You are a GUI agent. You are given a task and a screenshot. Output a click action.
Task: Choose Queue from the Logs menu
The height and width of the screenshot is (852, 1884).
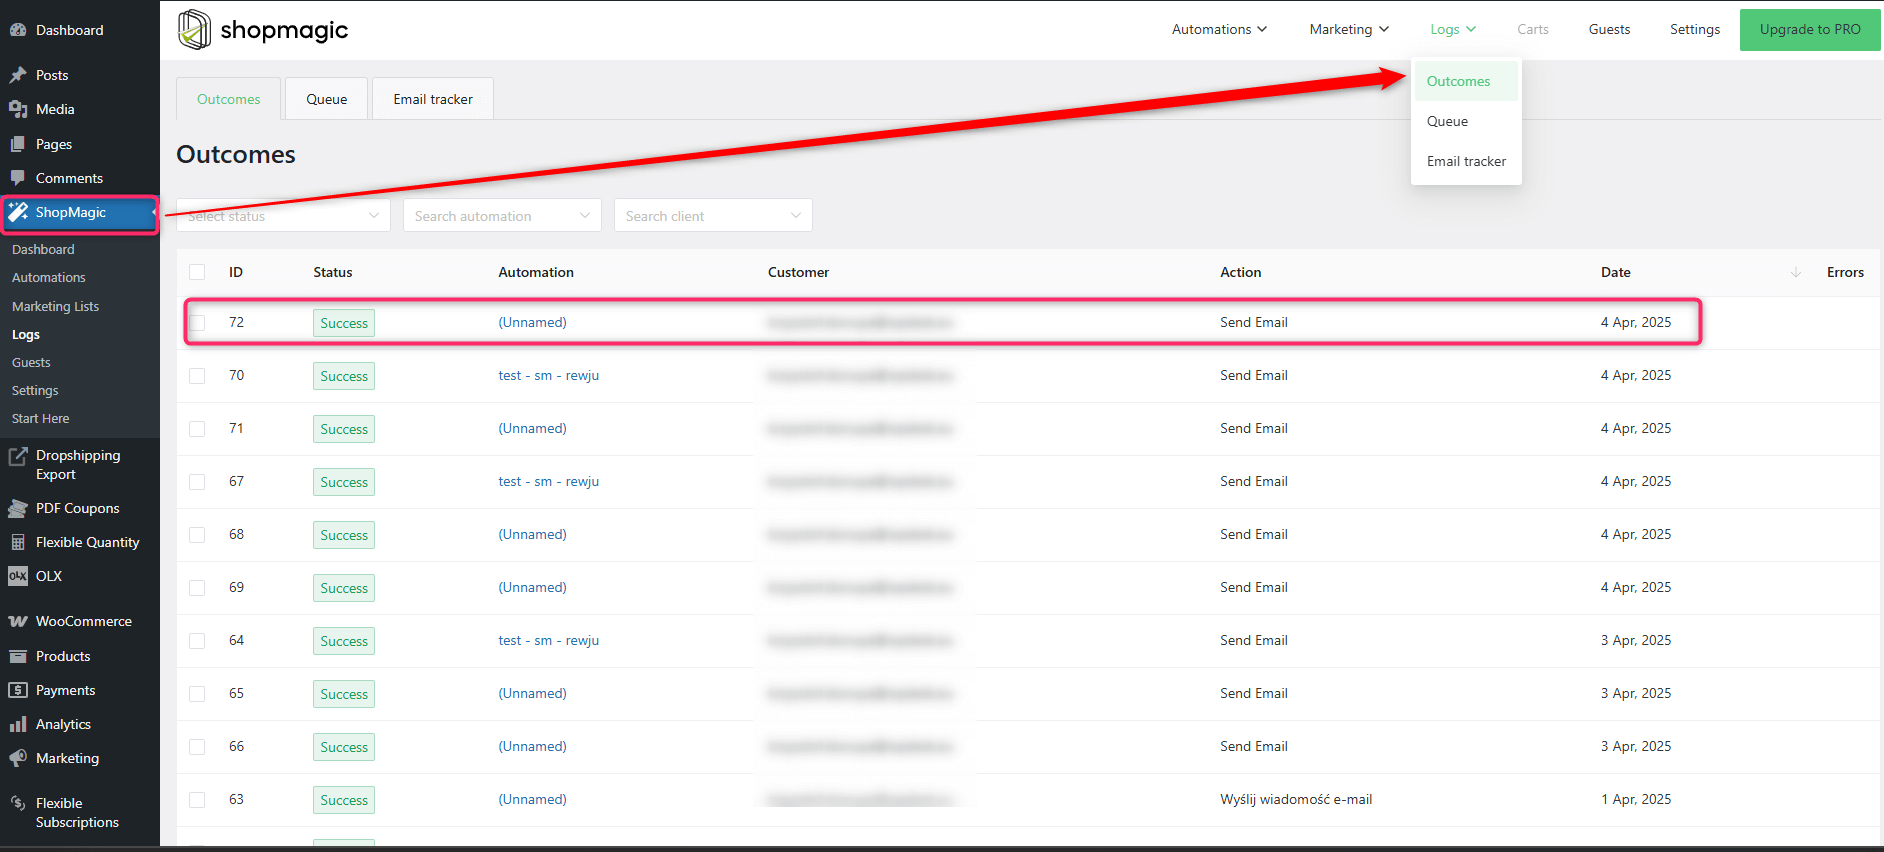(1447, 121)
